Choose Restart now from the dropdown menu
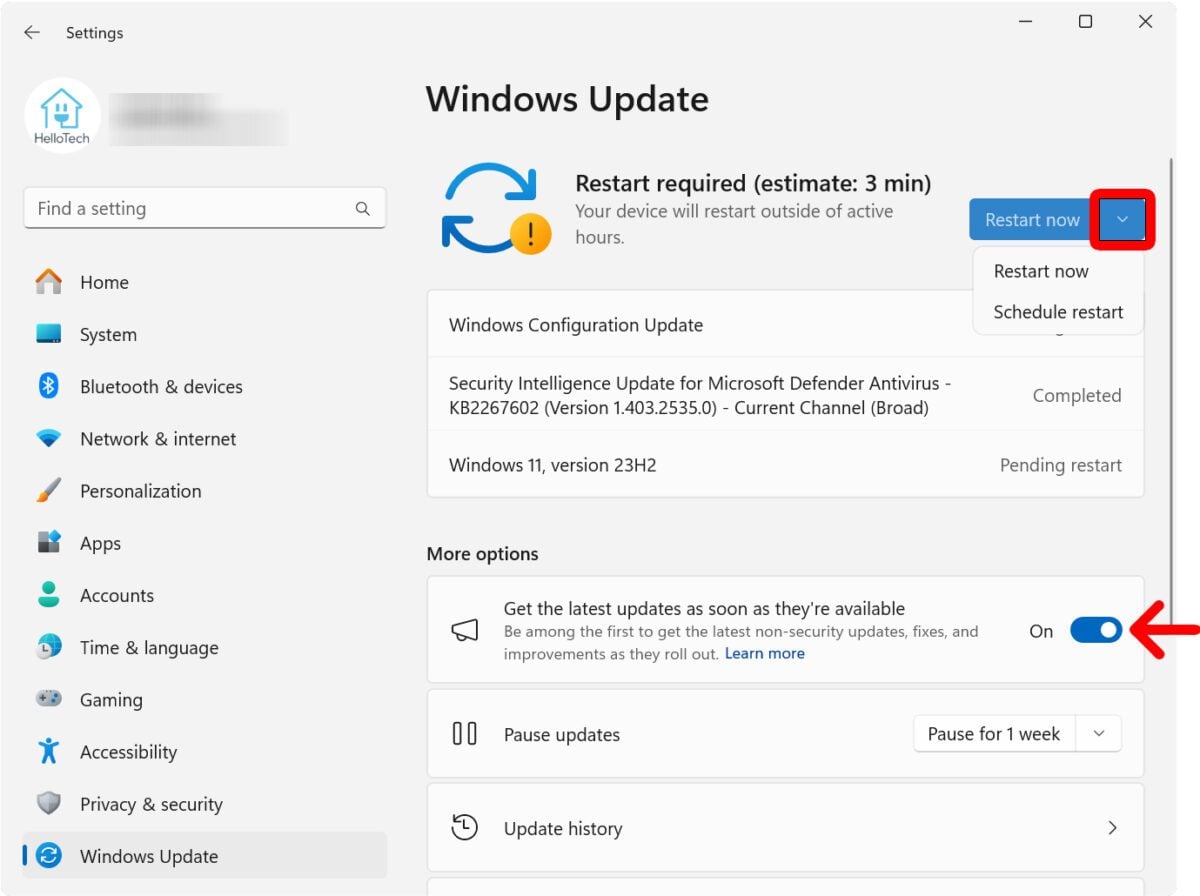The height and width of the screenshot is (896, 1200). (x=1041, y=270)
